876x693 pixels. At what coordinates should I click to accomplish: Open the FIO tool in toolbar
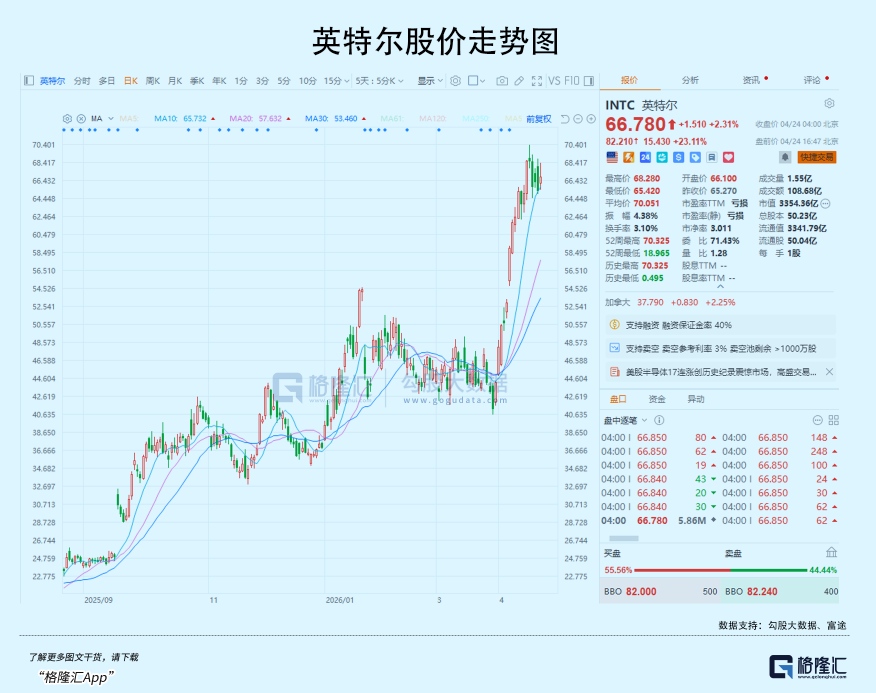tap(572, 81)
